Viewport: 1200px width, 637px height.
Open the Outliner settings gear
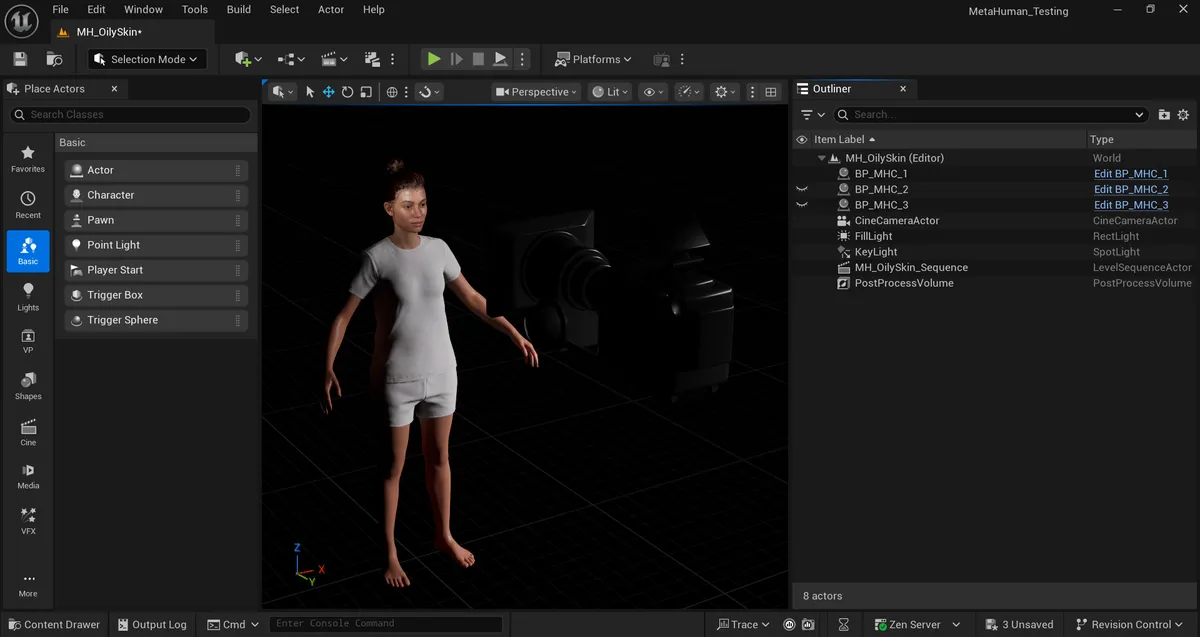click(1183, 115)
